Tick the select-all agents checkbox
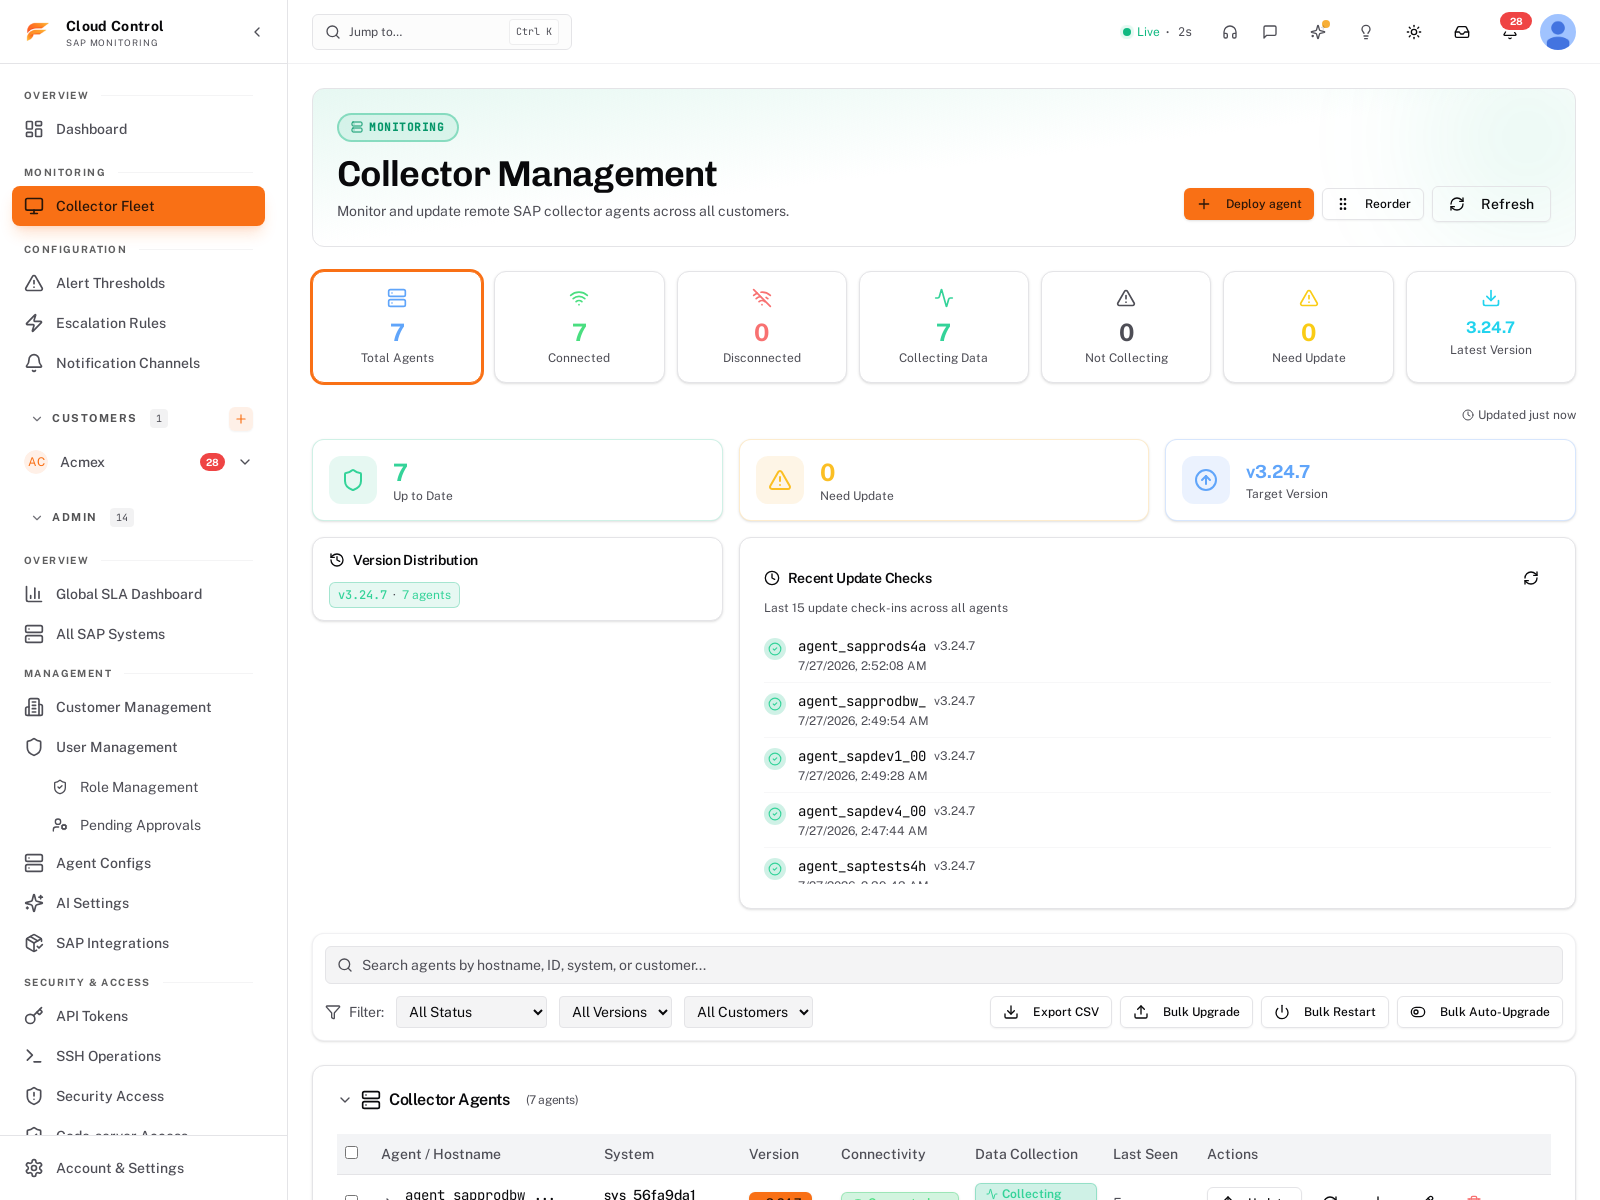 (351, 1153)
